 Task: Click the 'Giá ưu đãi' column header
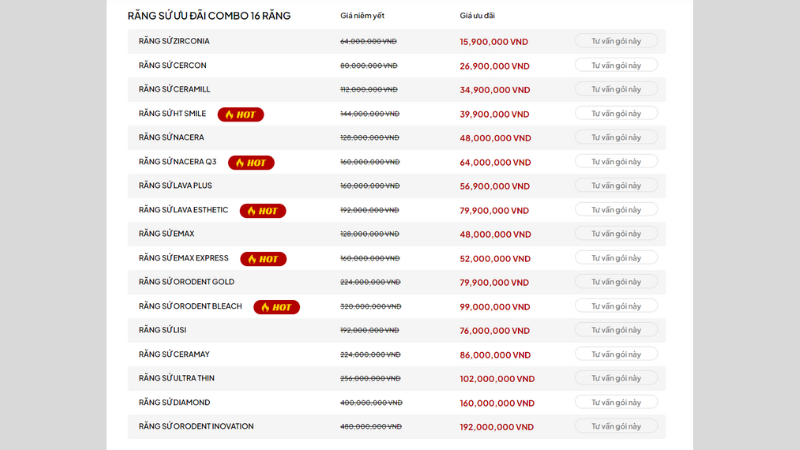point(477,16)
